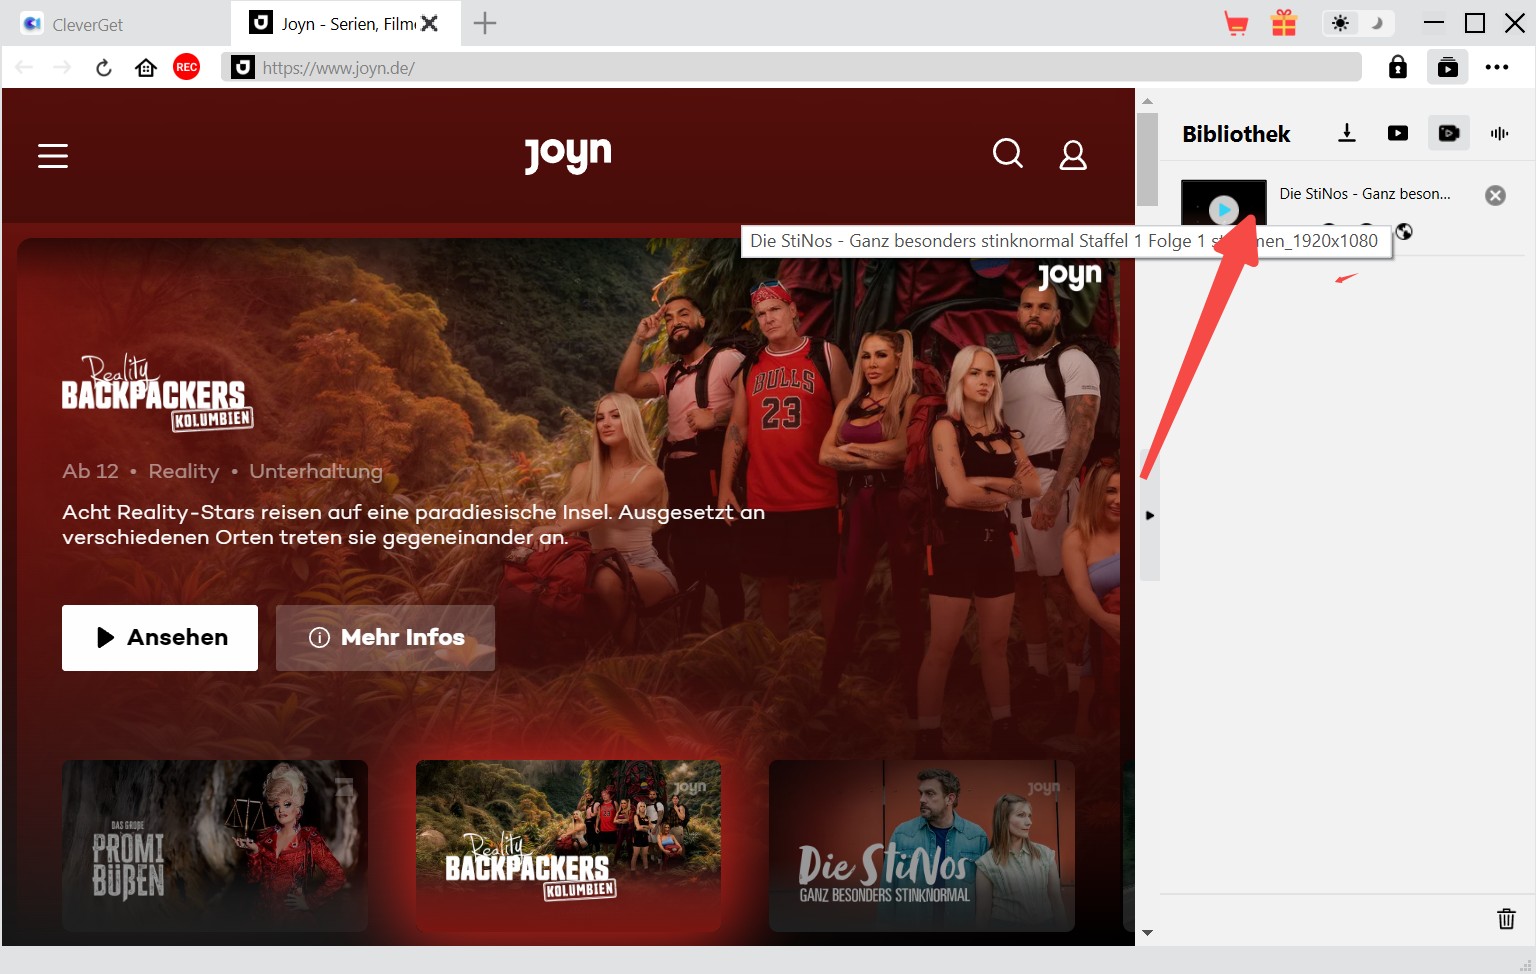Go to the CleverGet home page
The height and width of the screenshot is (974, 1536).
146,68
